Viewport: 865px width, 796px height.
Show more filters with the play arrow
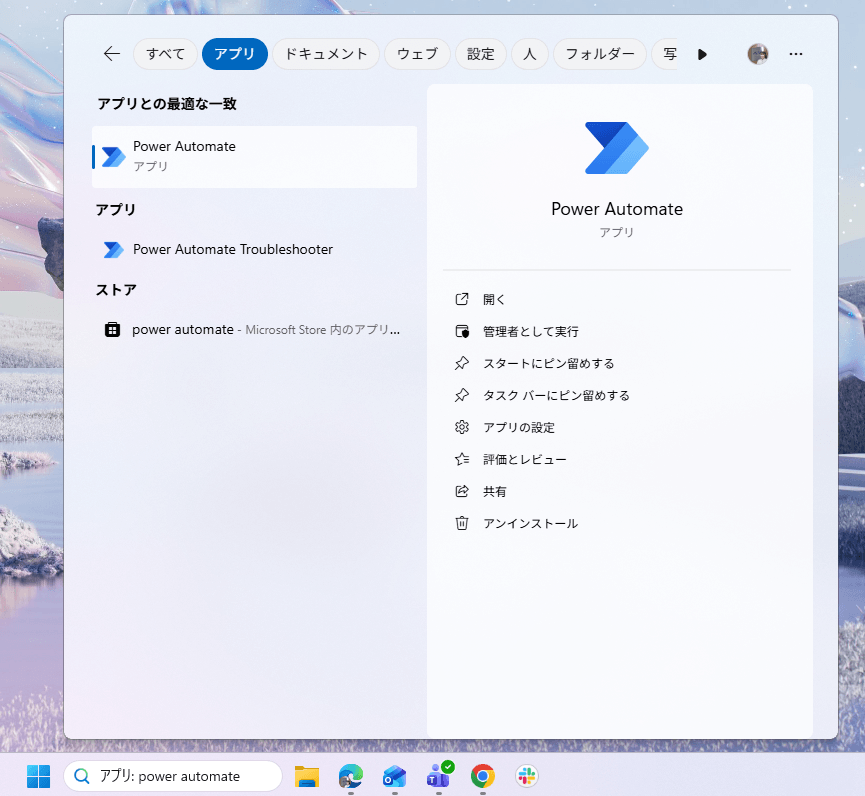pos(702,54)
